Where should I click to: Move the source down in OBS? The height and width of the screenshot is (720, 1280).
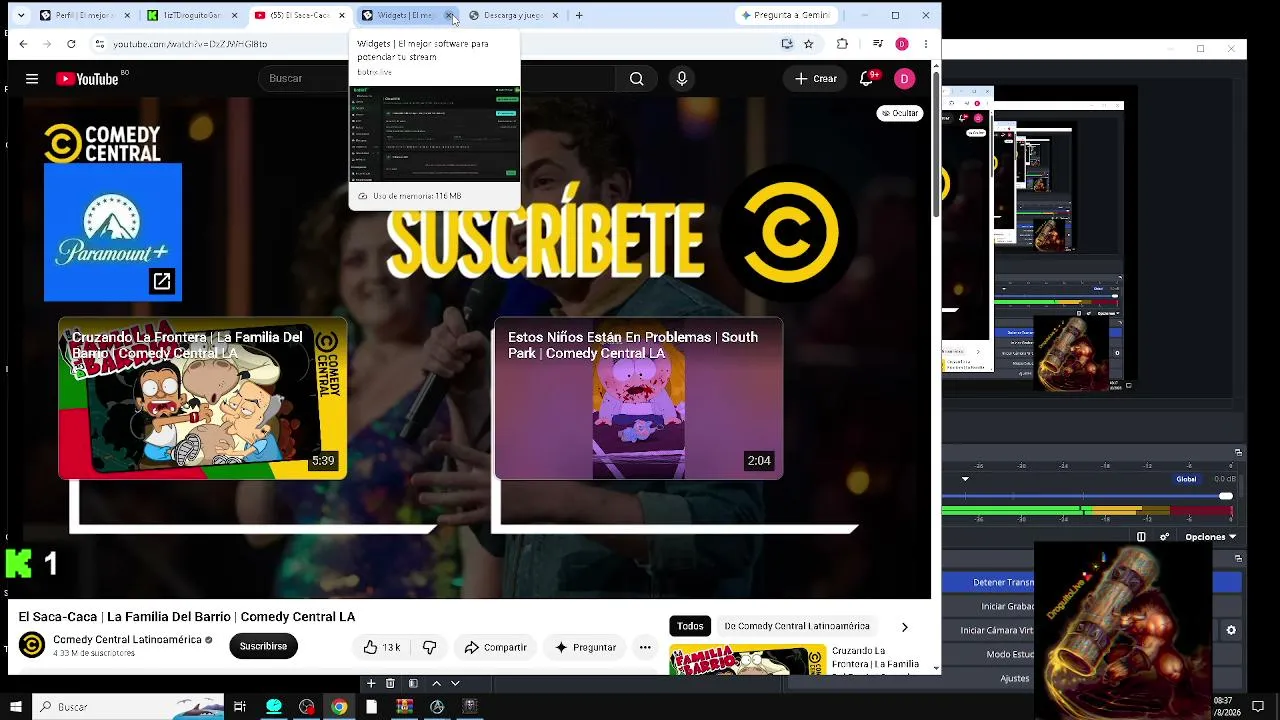click(455, 683)
